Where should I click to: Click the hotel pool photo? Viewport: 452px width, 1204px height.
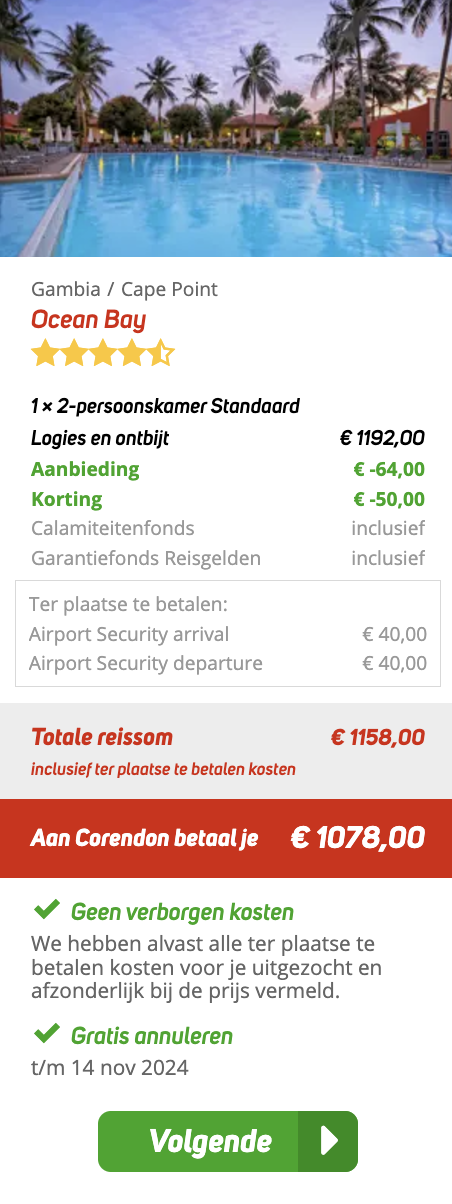[x=226, y=129]
